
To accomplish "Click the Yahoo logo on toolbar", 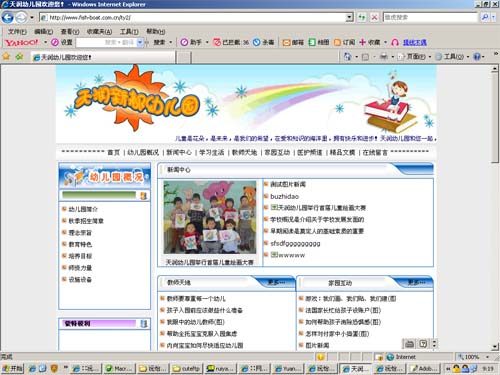I will (22, 43).
